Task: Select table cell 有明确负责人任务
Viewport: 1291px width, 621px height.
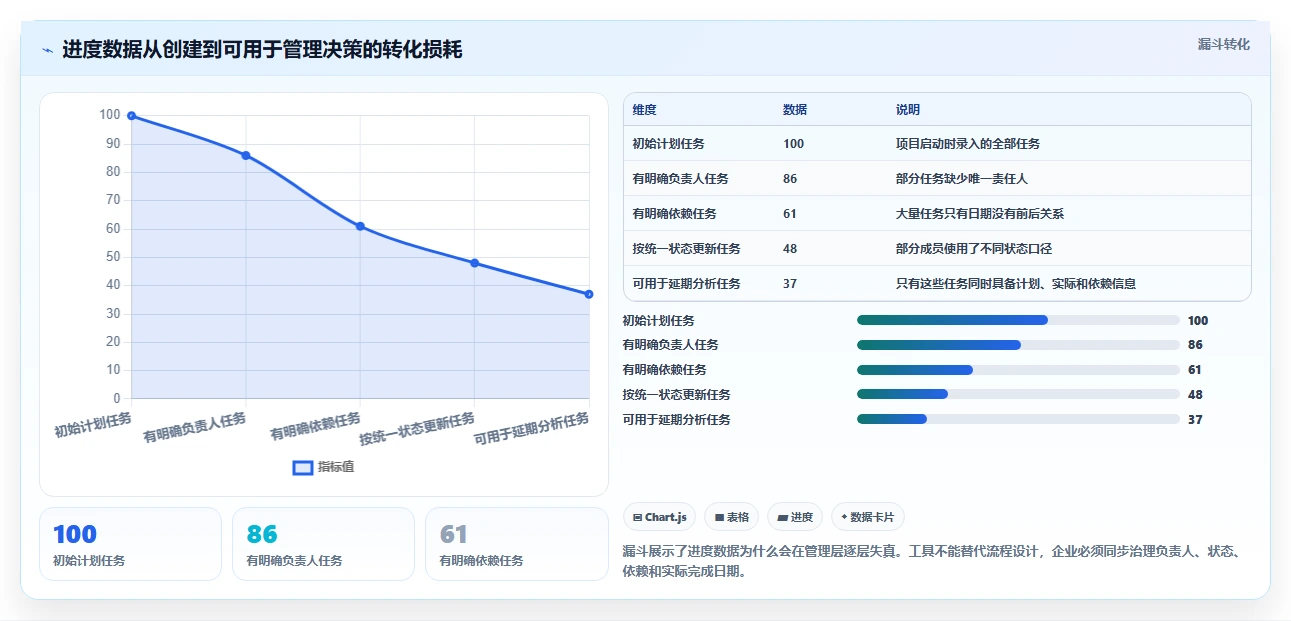Action: [x=680, y=179]
